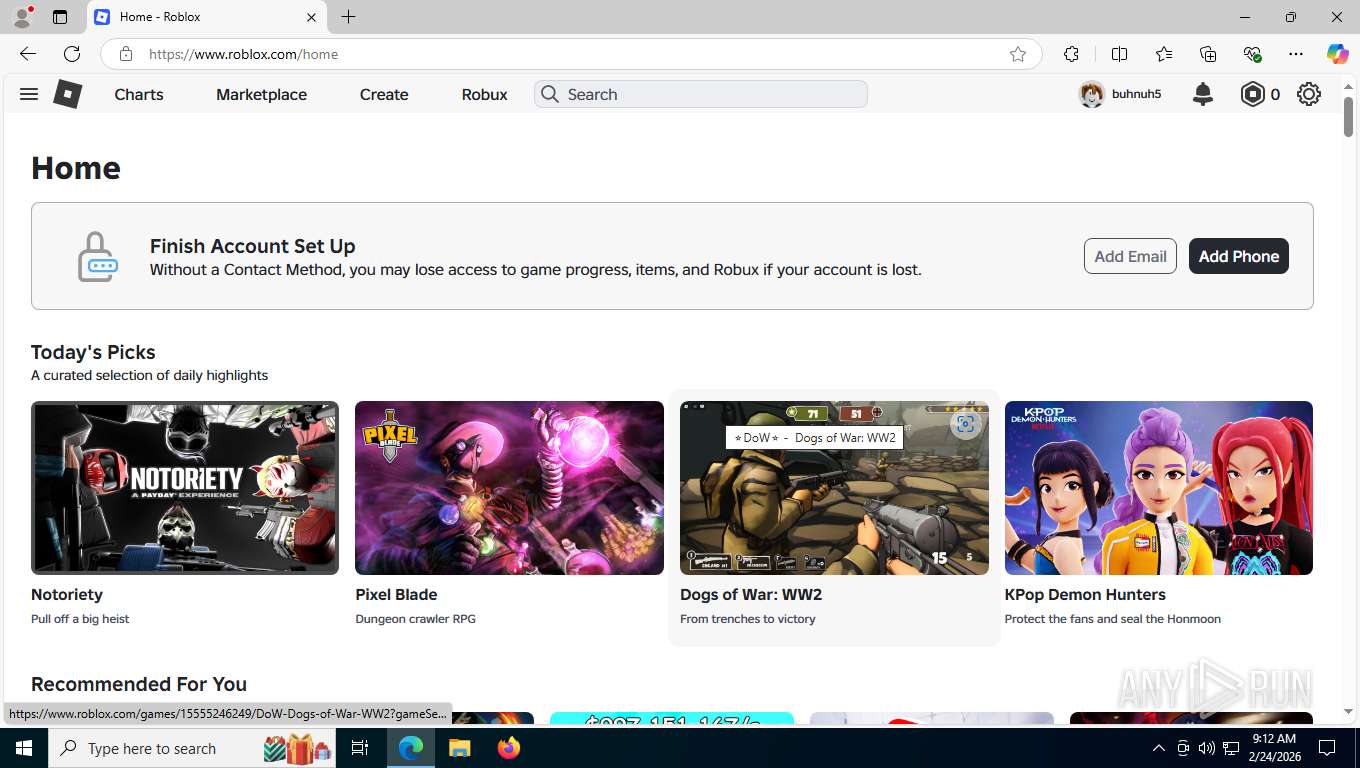Click the Today's Picks heading

[93, 352]
